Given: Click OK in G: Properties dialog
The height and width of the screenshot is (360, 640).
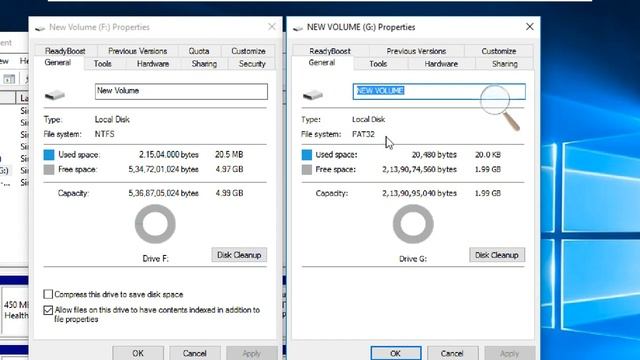Looking at the screenshot, I should 396,353.
